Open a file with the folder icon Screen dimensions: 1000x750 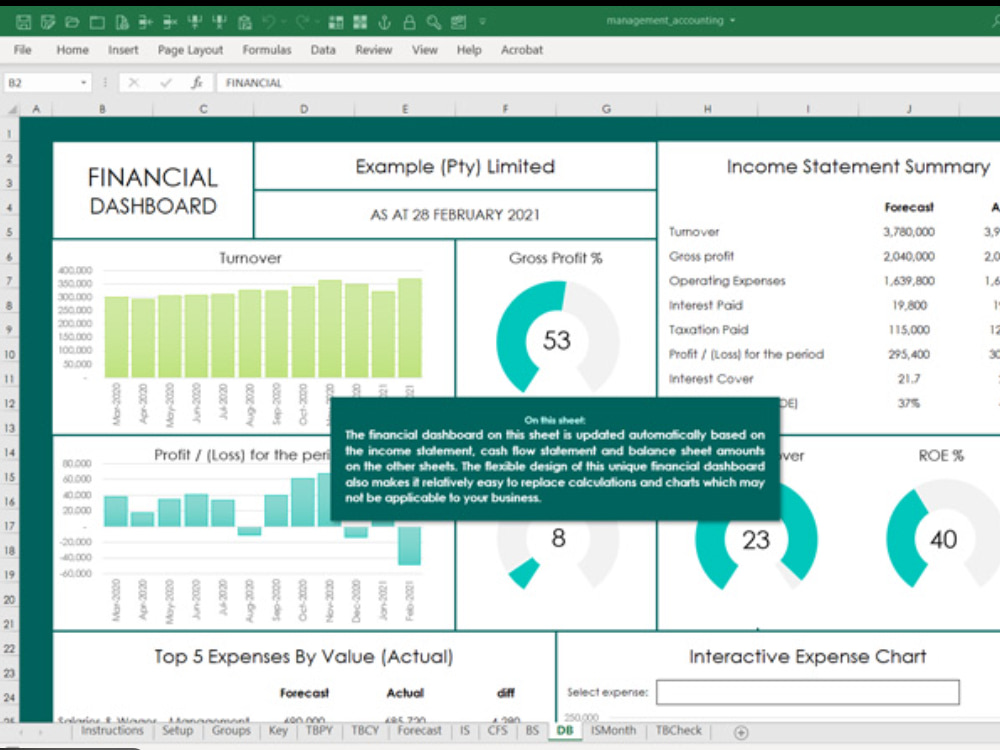[72, 22]
